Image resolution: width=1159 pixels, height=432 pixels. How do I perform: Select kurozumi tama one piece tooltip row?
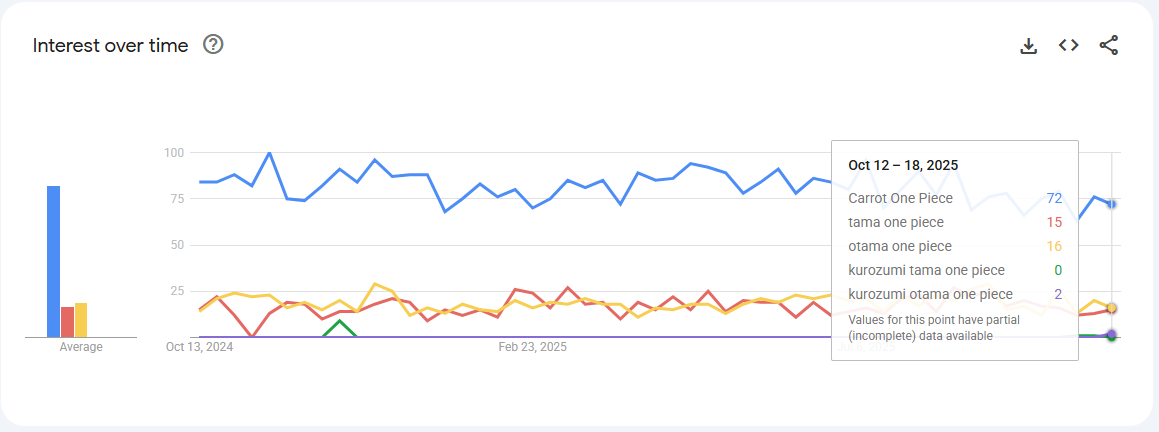pos(955,270)
